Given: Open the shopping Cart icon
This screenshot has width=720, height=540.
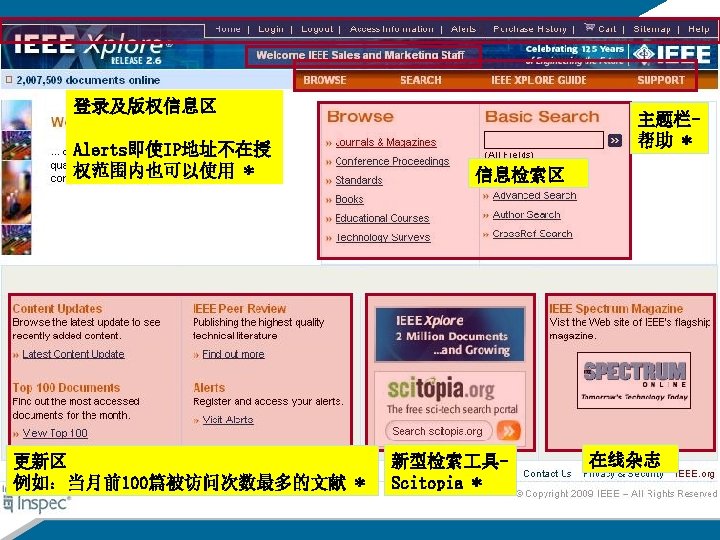Looking at the screenshot, I should coord(589,28).
